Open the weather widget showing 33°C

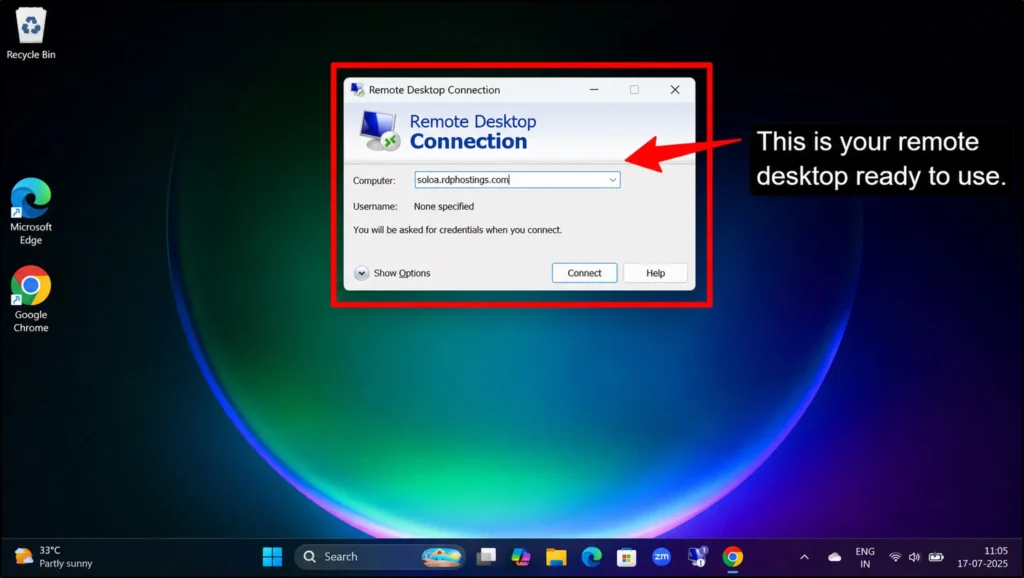(x=54, y=556)
